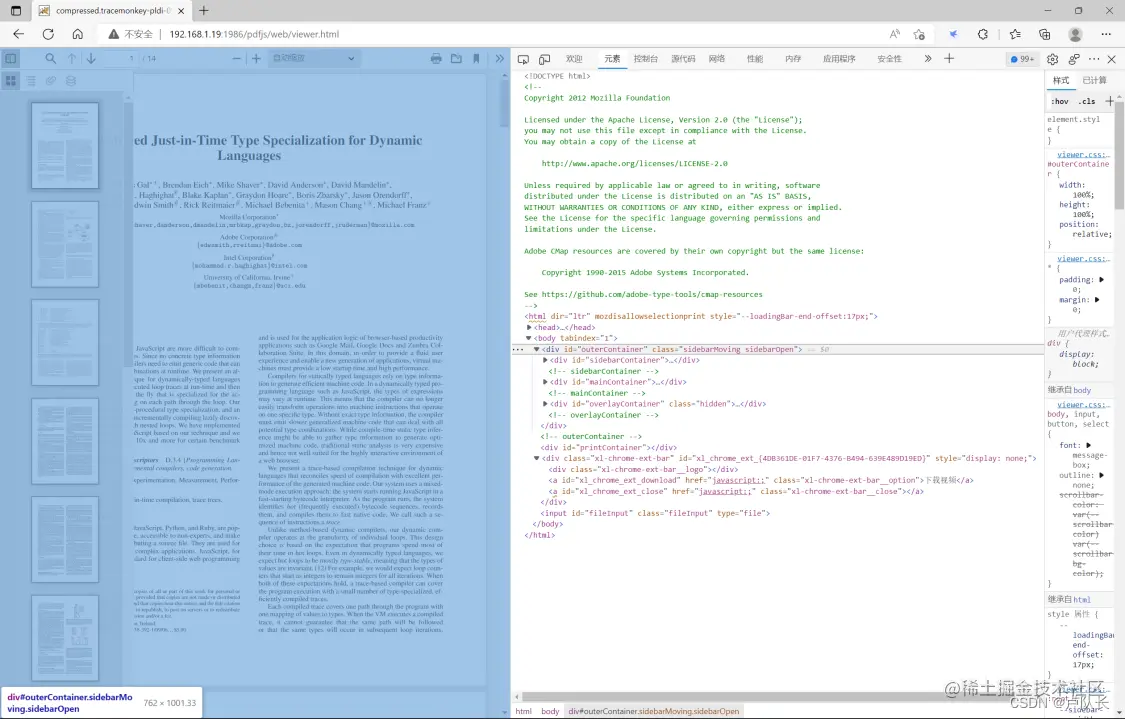Switch to the 内存 DevTools tab
Screen dimensions: 1125x719
tap(793, 59)
